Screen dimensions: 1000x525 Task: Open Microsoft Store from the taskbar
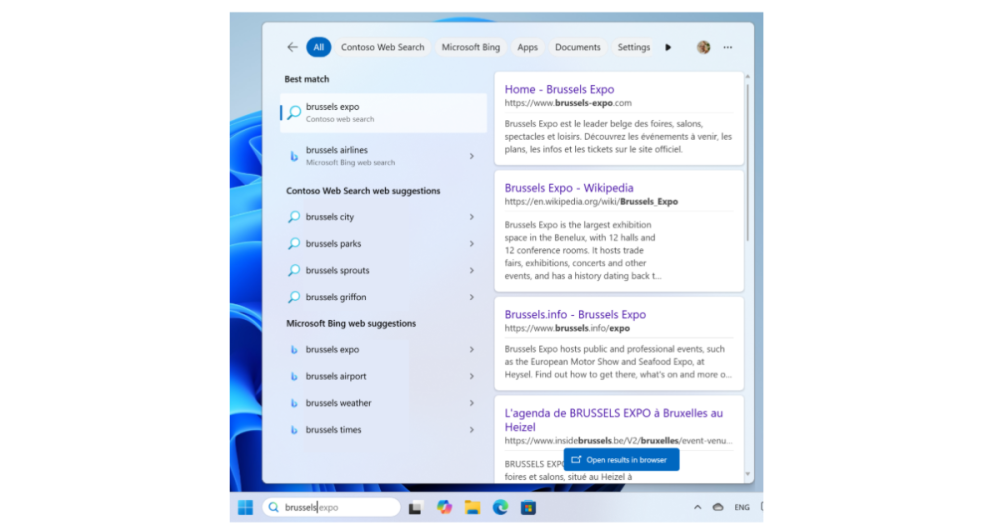point(528,507)
